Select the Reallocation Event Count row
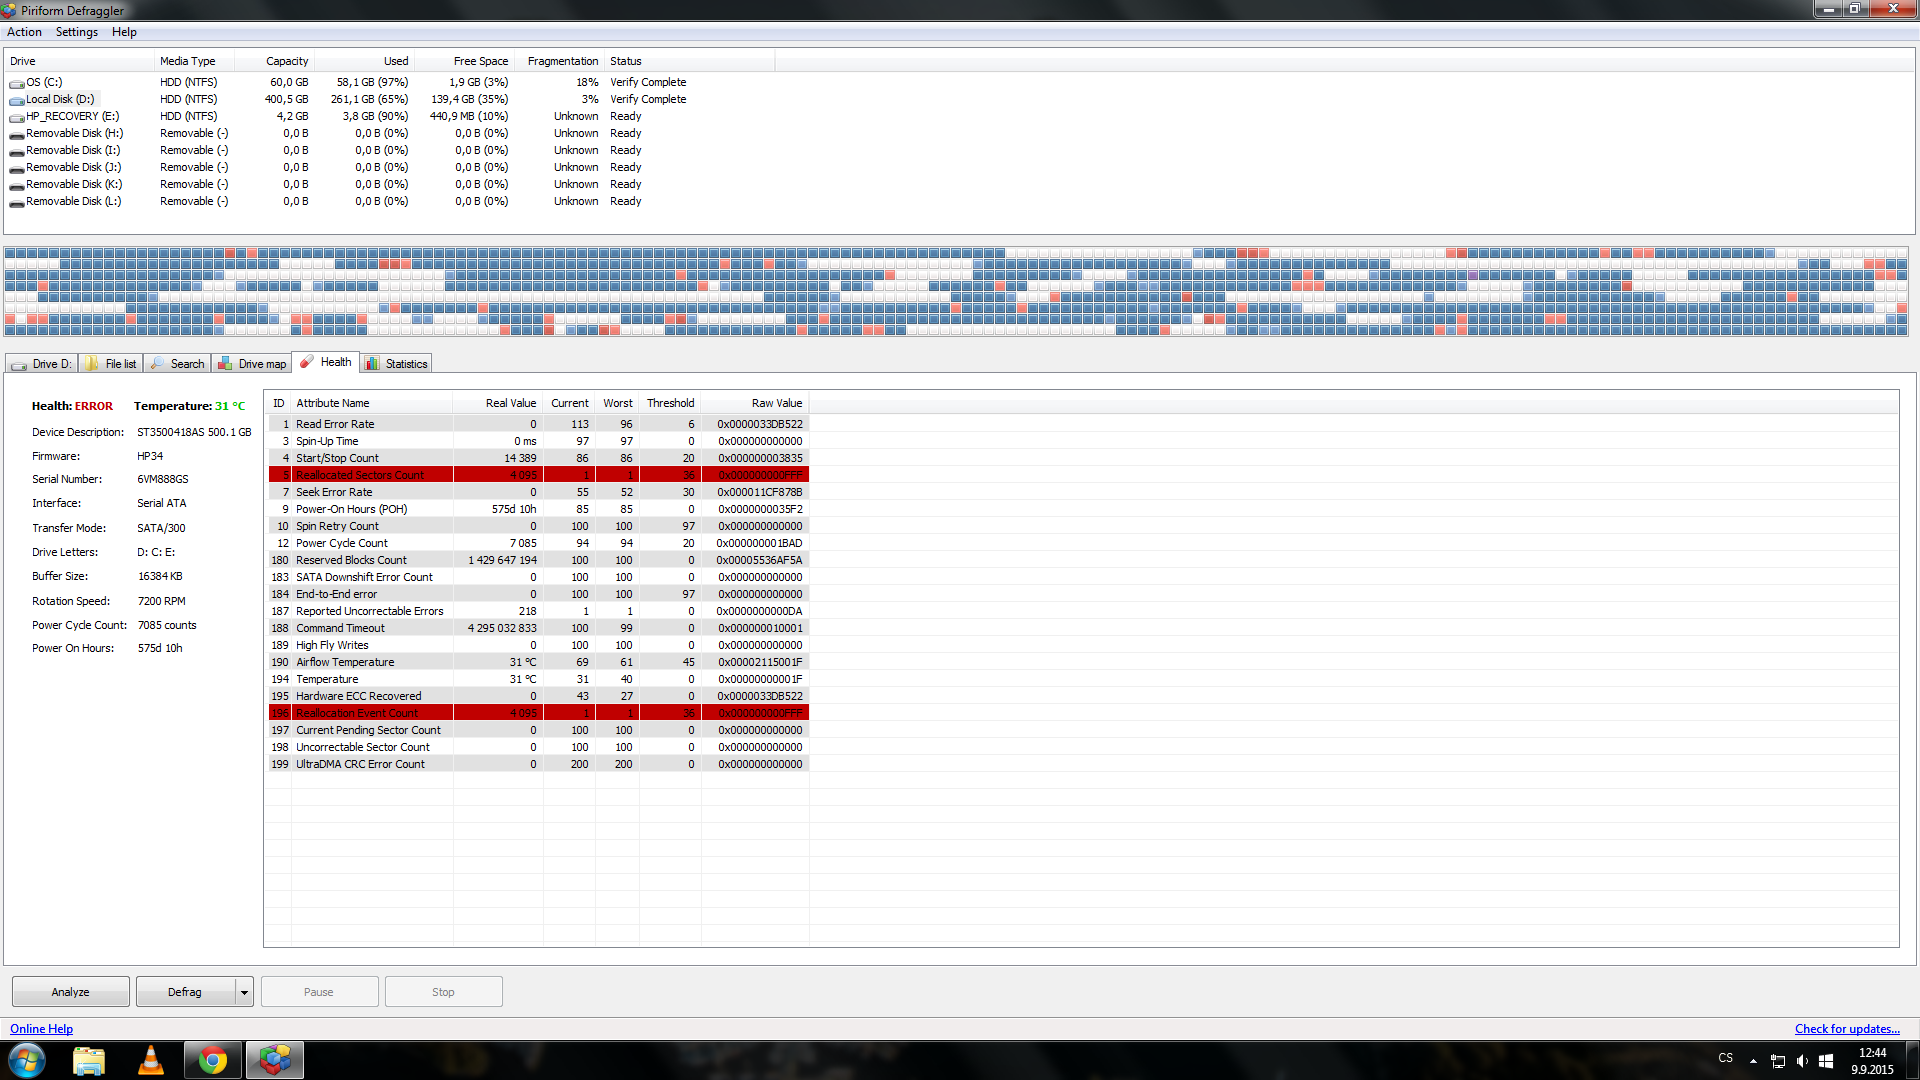This screenshot has height=1080, width=1920. (538, 713)
